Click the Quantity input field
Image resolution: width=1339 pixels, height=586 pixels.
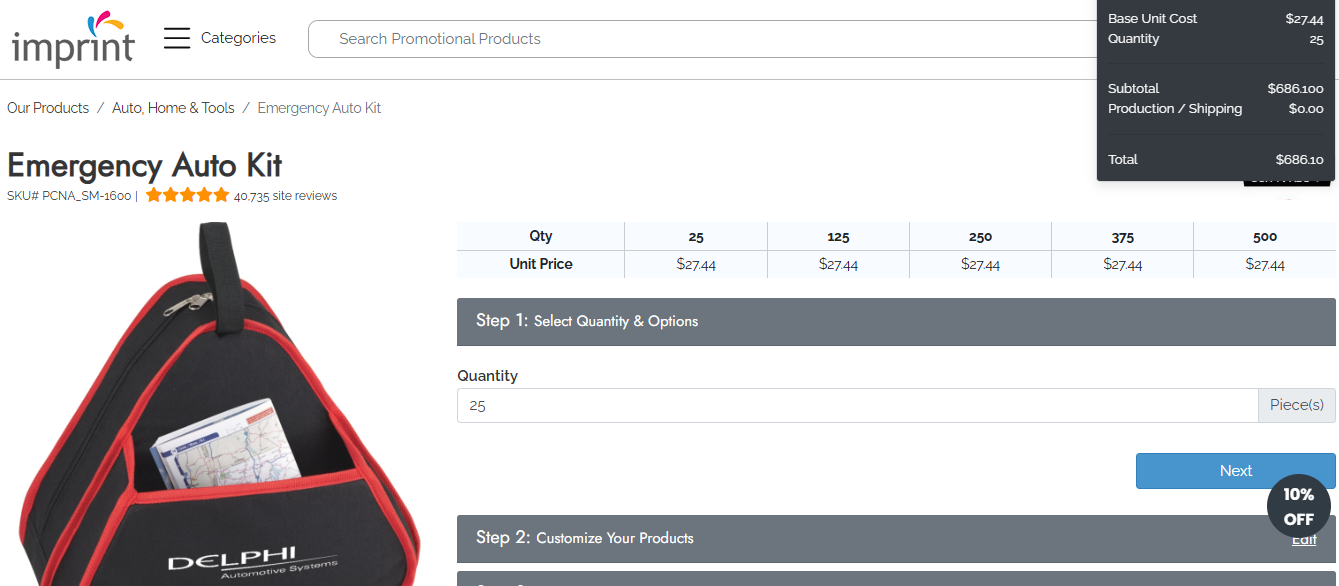pyautogui.click(x=857, y=405)
